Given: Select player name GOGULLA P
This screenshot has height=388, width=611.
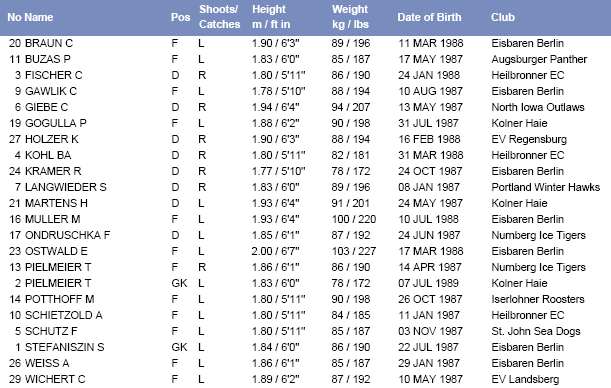Looking at the screenshot, I should (x=56, y=123).
